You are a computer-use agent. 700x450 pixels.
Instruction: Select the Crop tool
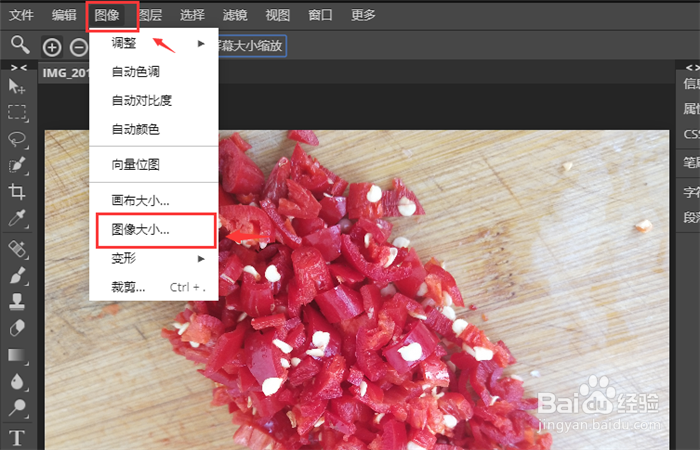pos(17,192)
